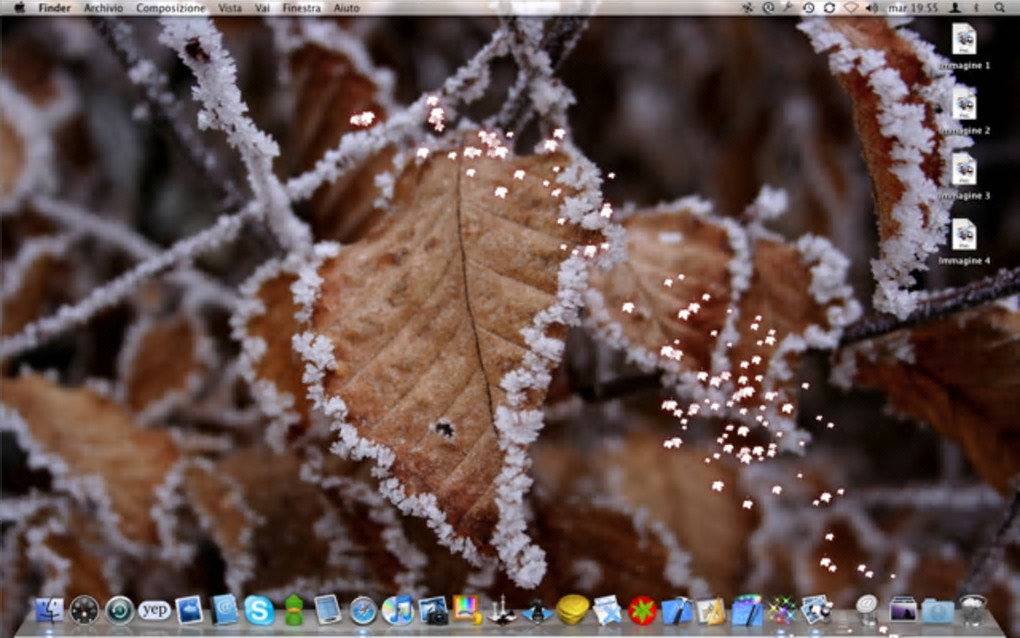Open the user account menu bar icon
This screenshot has height=638, width=1020.
[x=955, y=8]
